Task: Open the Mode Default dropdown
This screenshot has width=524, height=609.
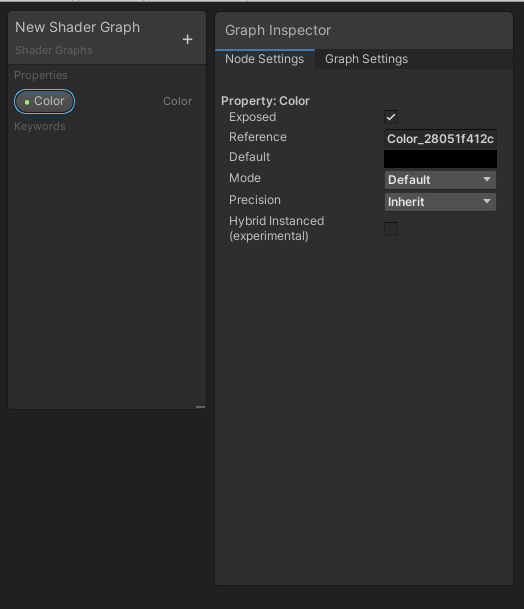Action: click(440, 180)
